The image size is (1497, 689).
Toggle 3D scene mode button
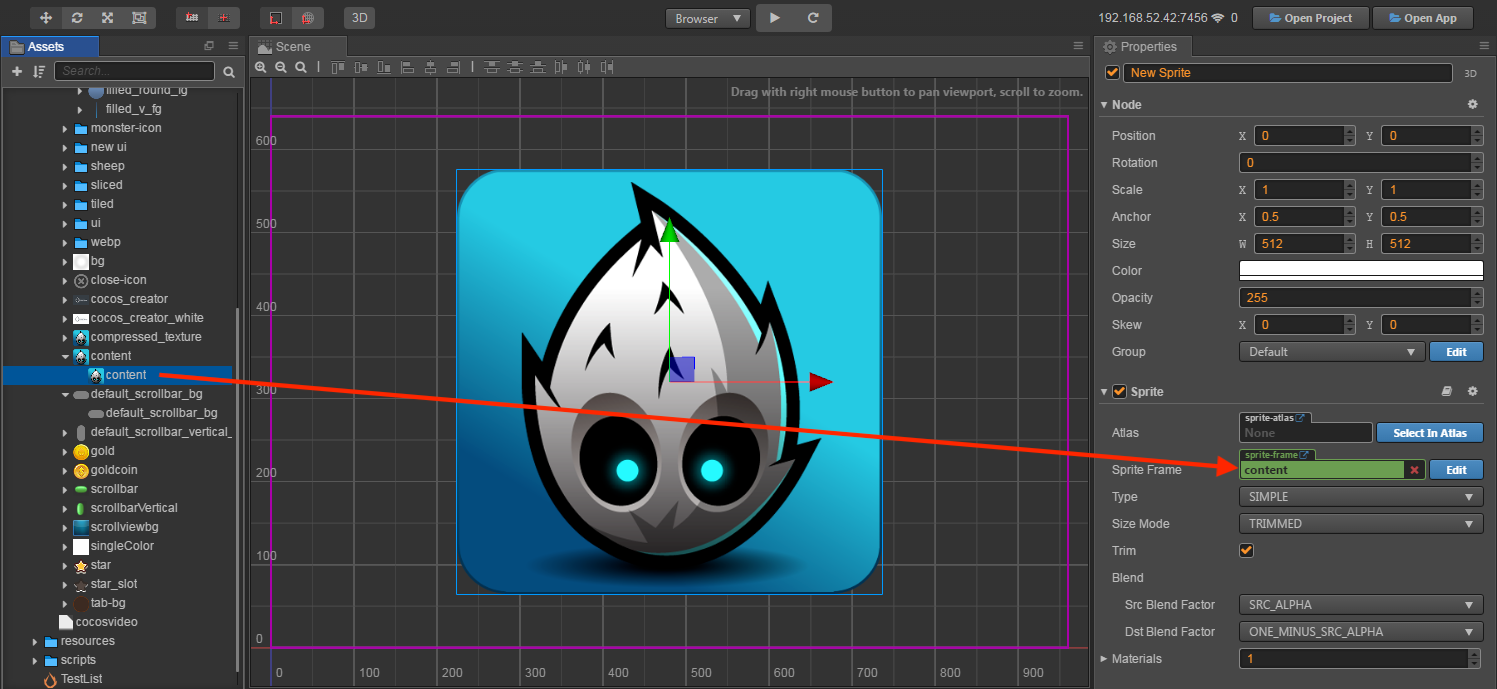click(359, 18)
